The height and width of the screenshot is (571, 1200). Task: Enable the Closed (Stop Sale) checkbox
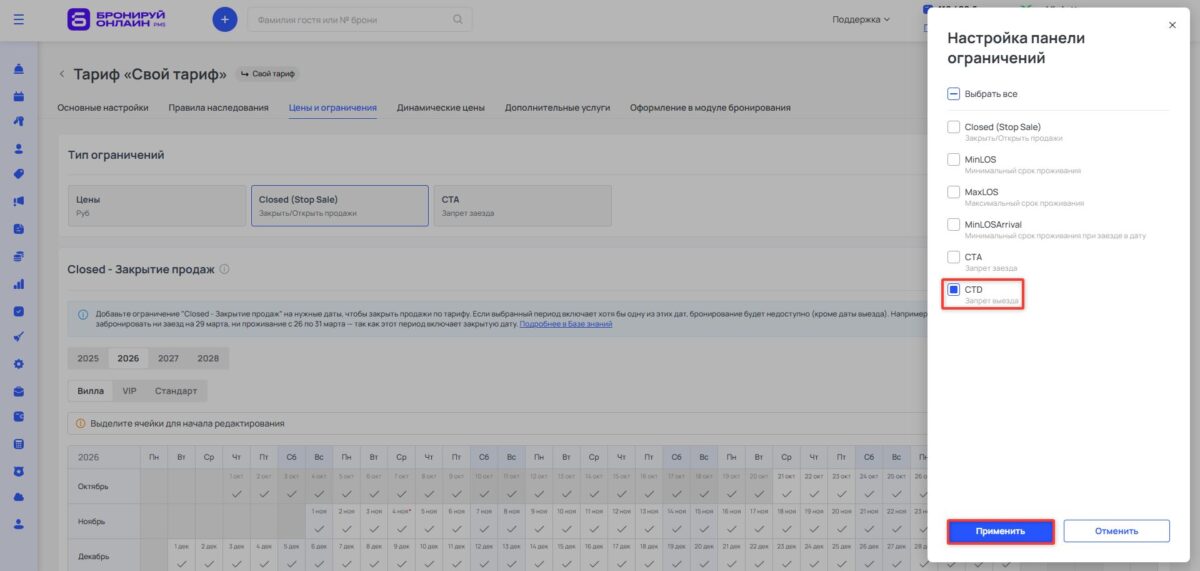[953, 127]
